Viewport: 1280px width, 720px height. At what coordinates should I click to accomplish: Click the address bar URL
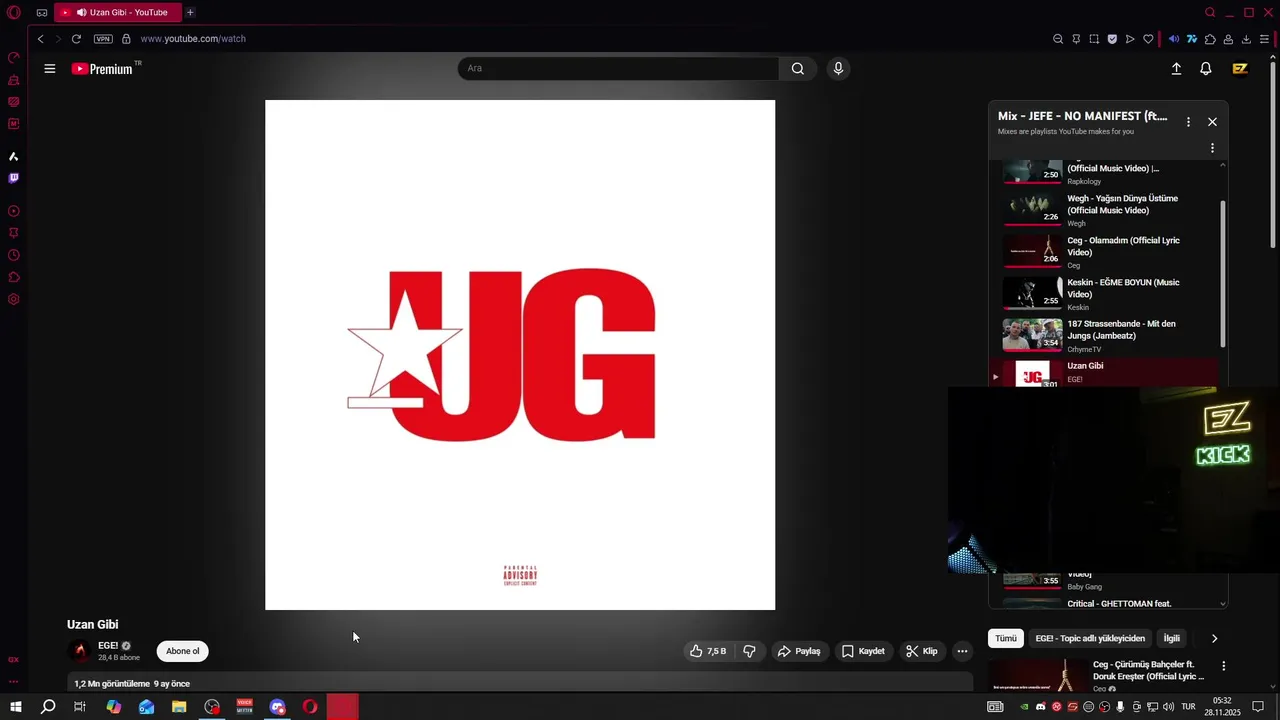tap(193, 39)
